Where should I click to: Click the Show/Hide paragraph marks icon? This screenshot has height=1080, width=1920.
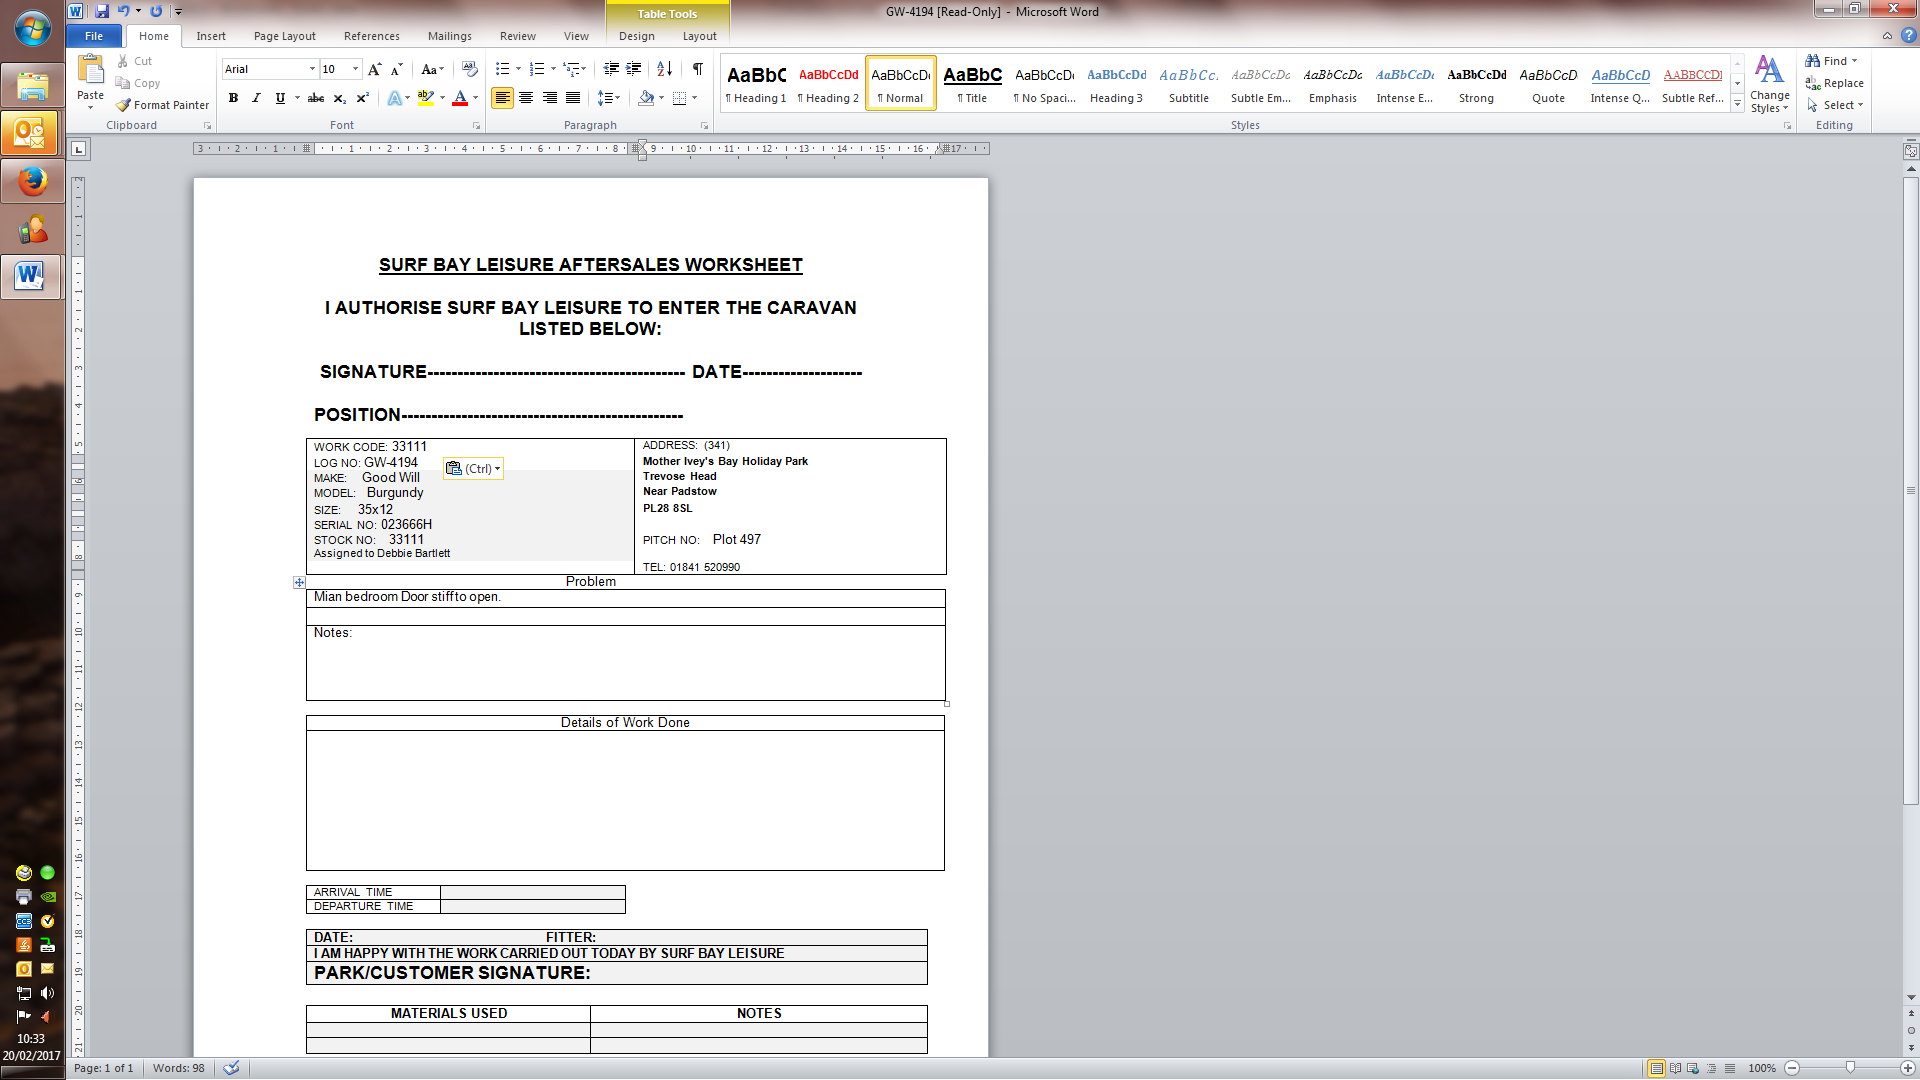click(697, 69)
